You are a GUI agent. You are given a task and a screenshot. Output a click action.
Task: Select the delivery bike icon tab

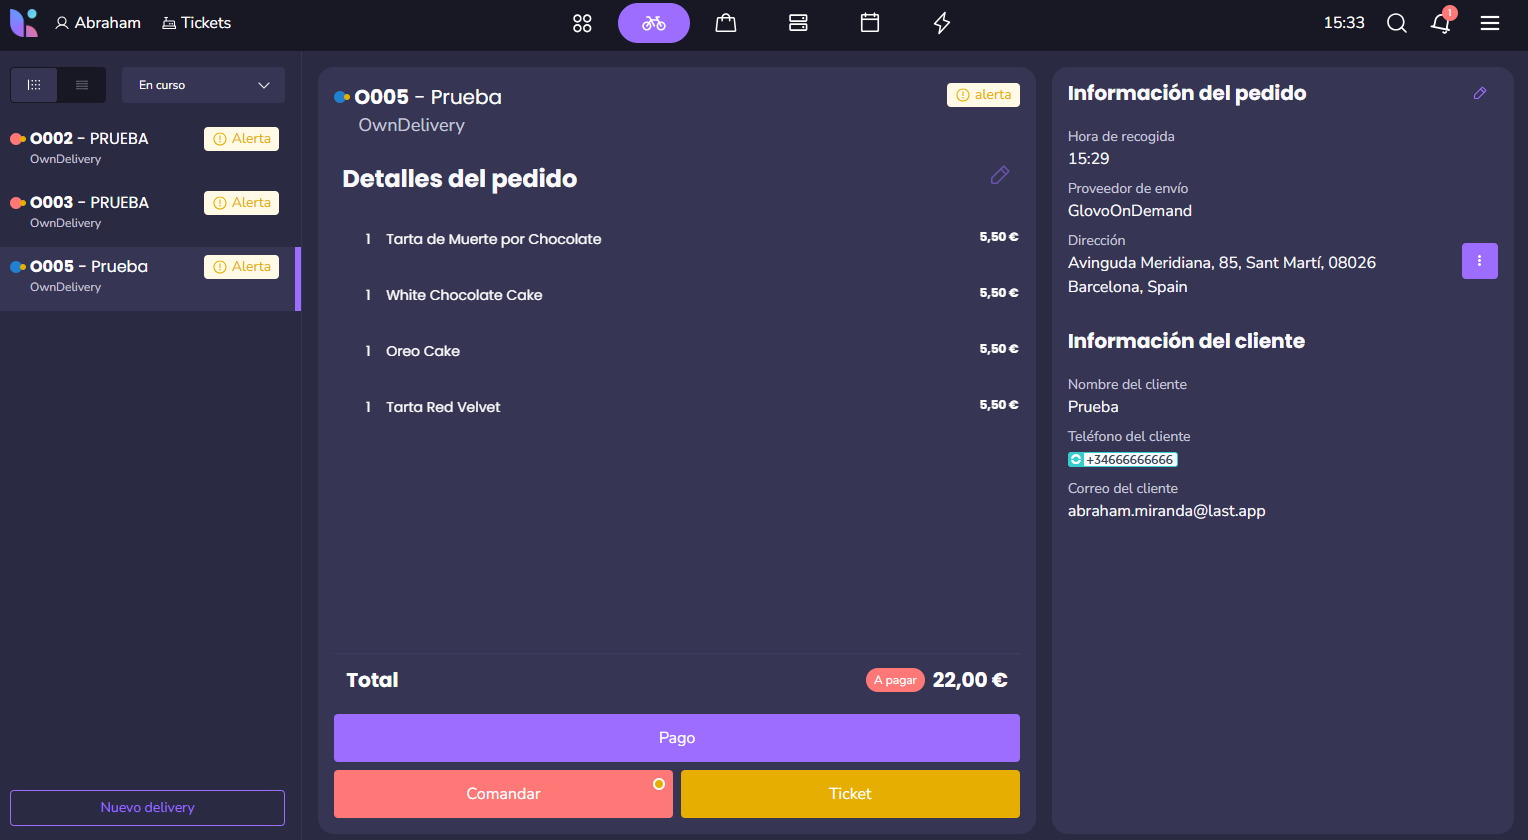pyautogui.click(x=654, y=23)
